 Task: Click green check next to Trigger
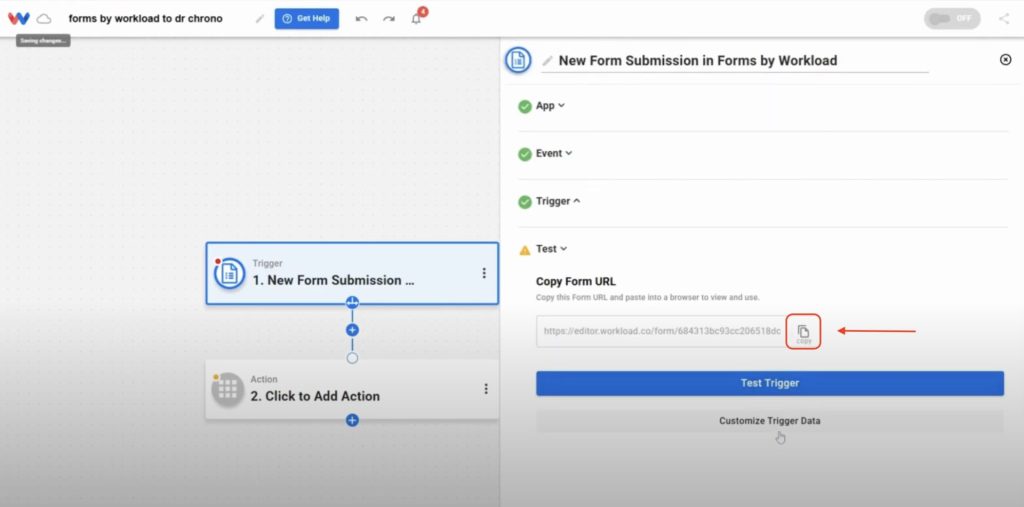tap(525, 202)
